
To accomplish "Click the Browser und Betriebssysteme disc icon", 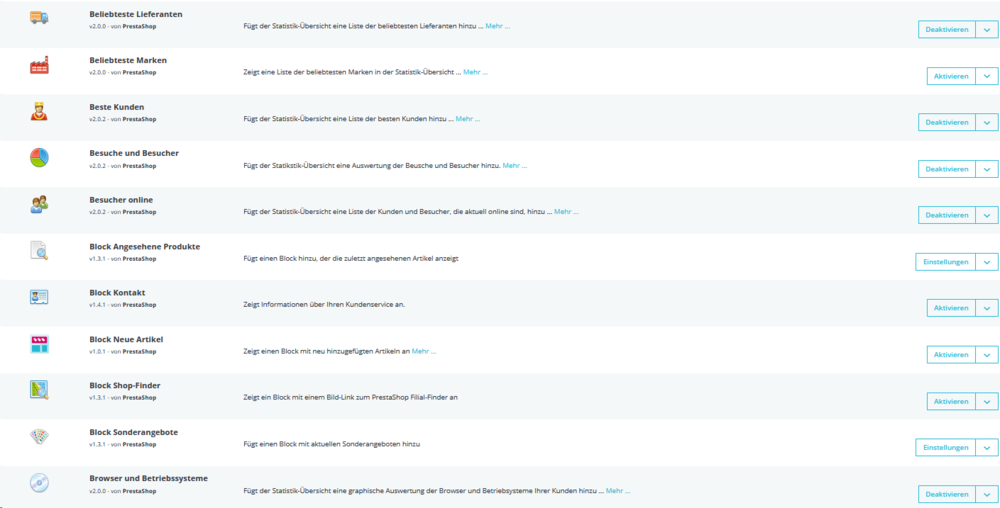I will 39,483.
